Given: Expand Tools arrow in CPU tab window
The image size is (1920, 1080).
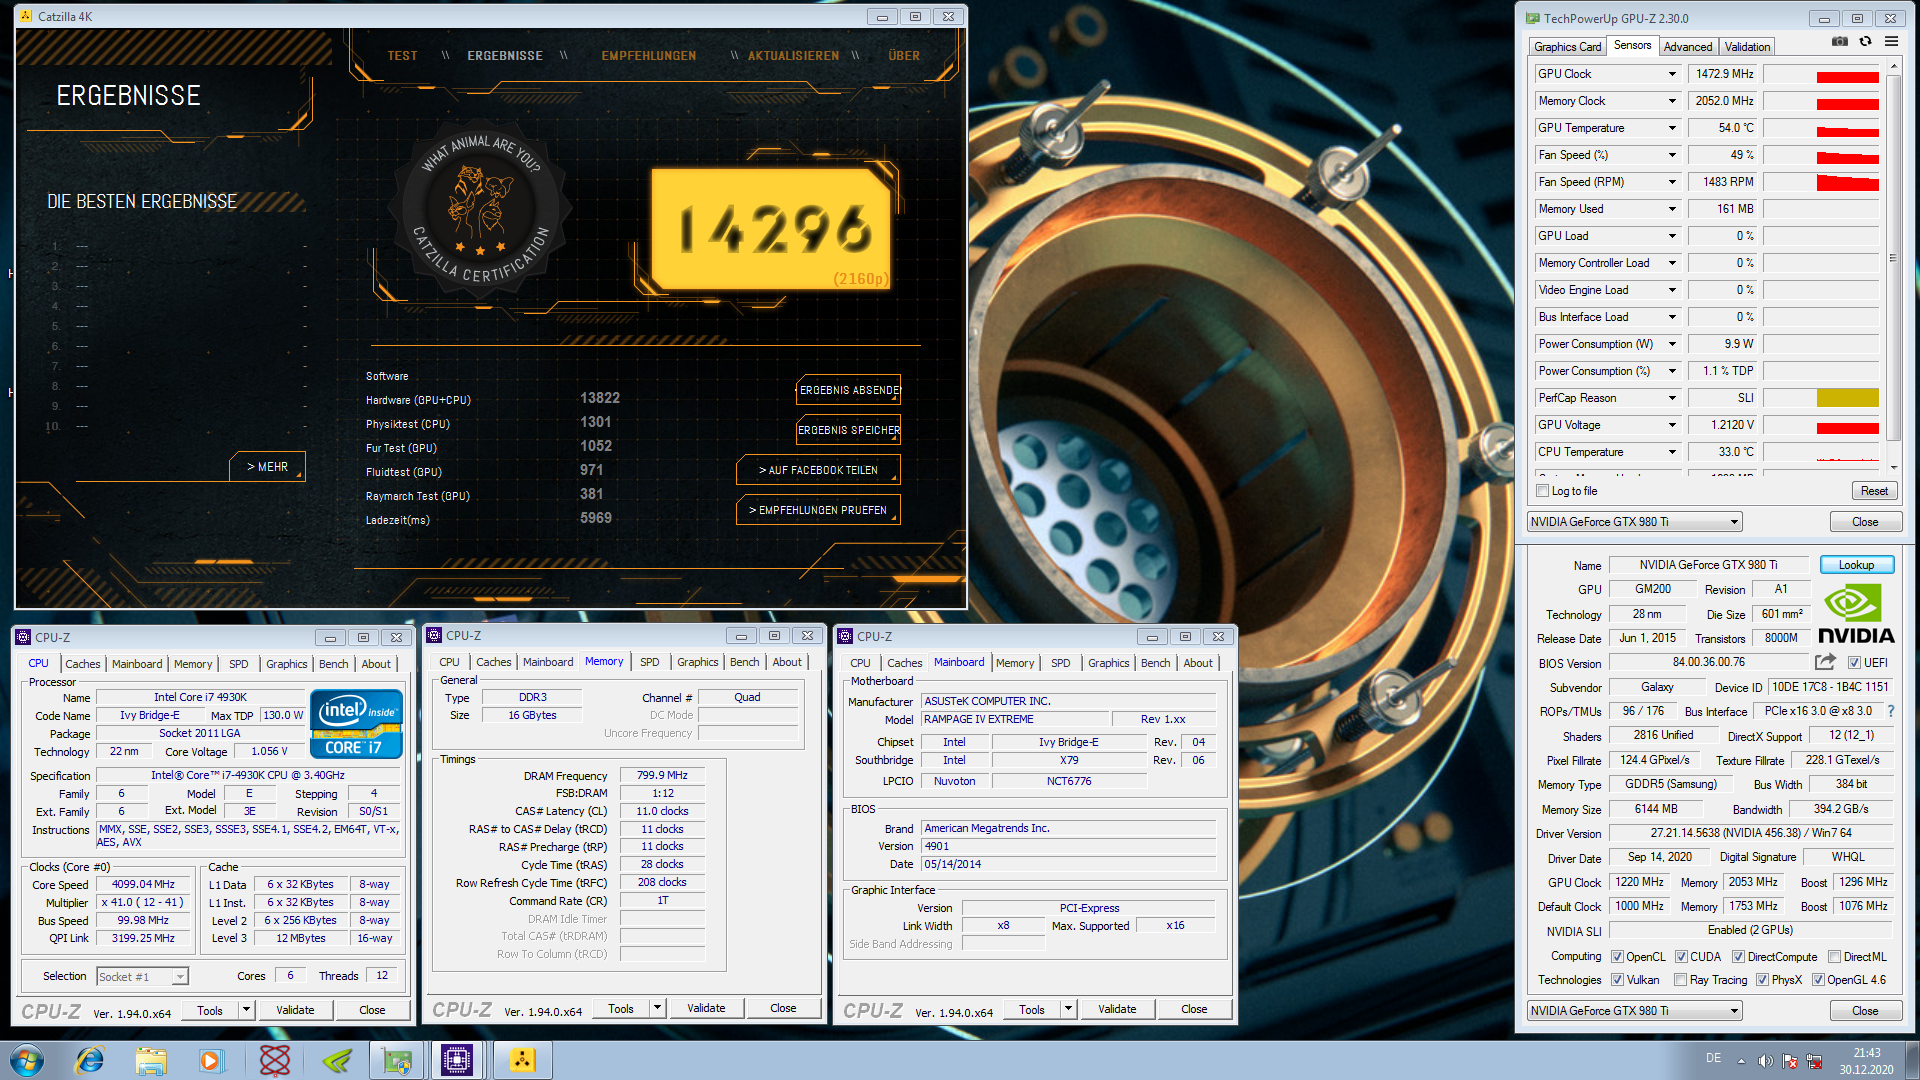Looking at the screenshot, I should [x=246, y=1010].
